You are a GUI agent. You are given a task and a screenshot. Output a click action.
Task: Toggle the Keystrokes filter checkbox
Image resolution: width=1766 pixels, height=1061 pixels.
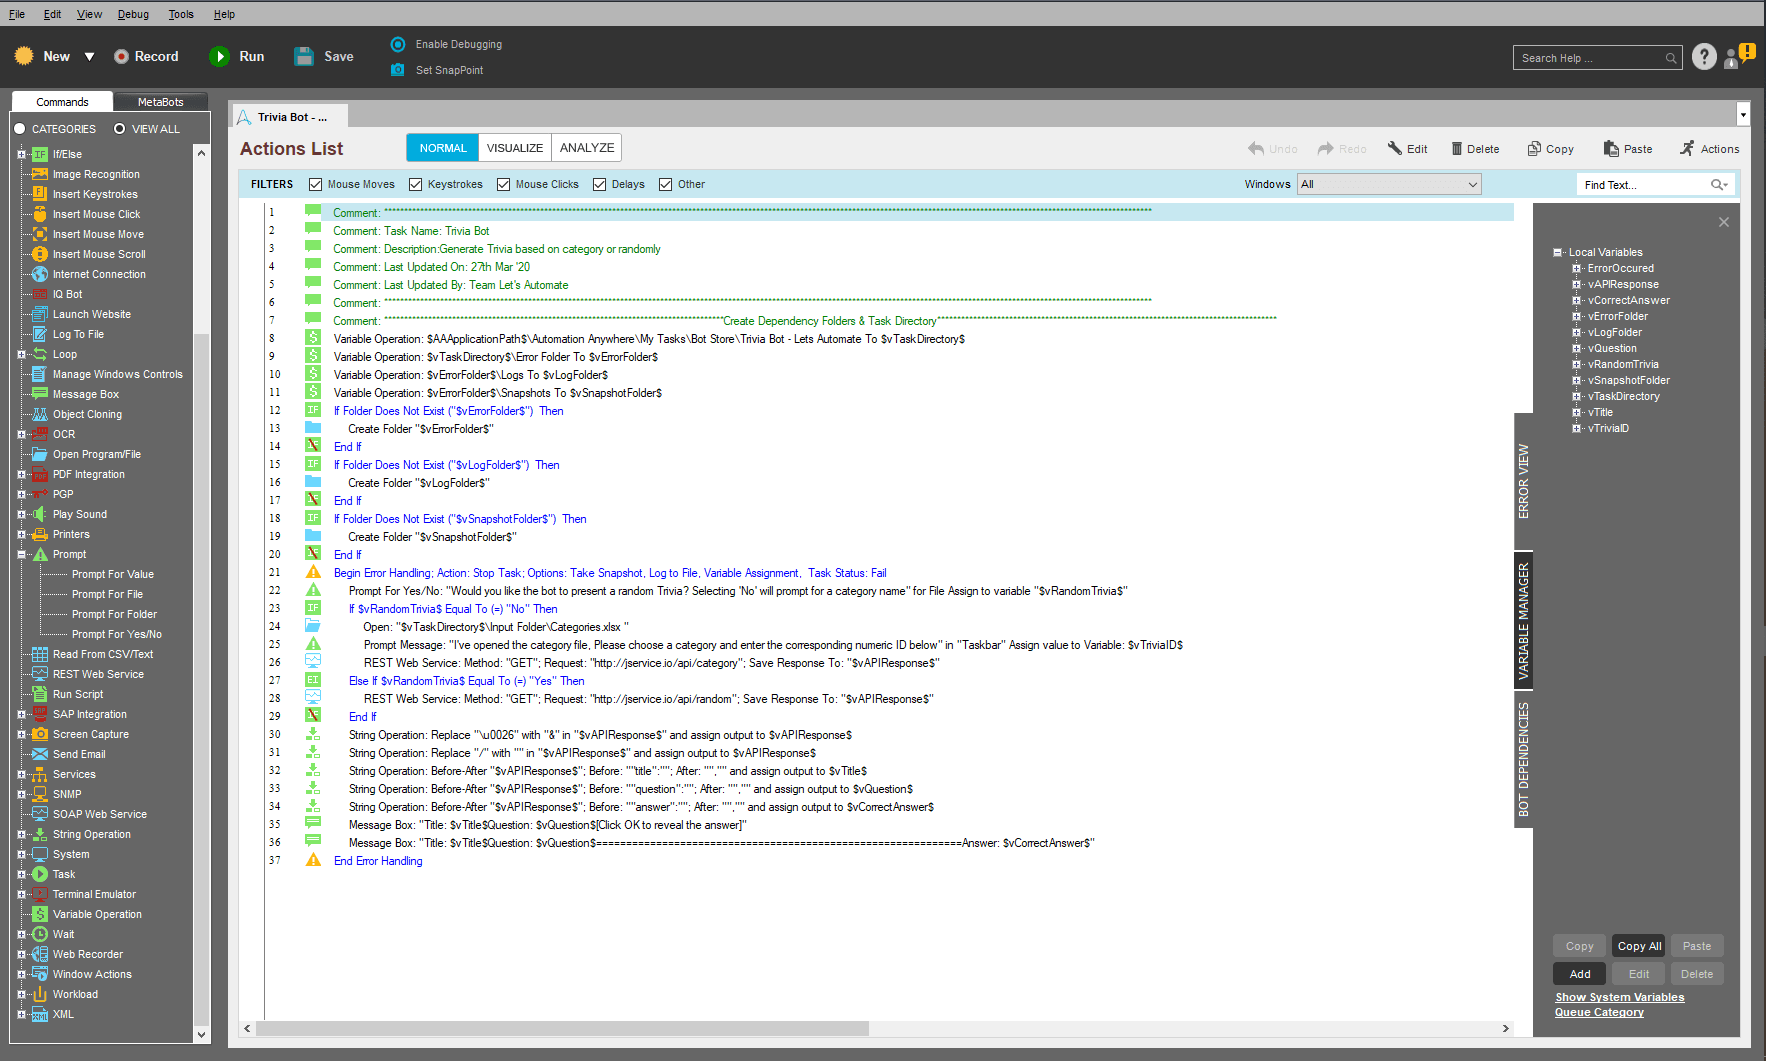coord(416,184)
